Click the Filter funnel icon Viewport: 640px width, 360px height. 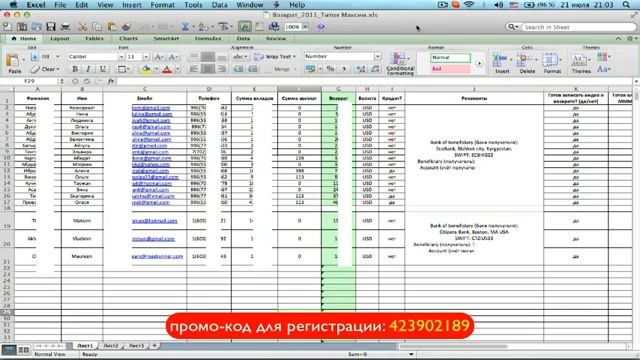pyautogui.click(x=223, y=27)
